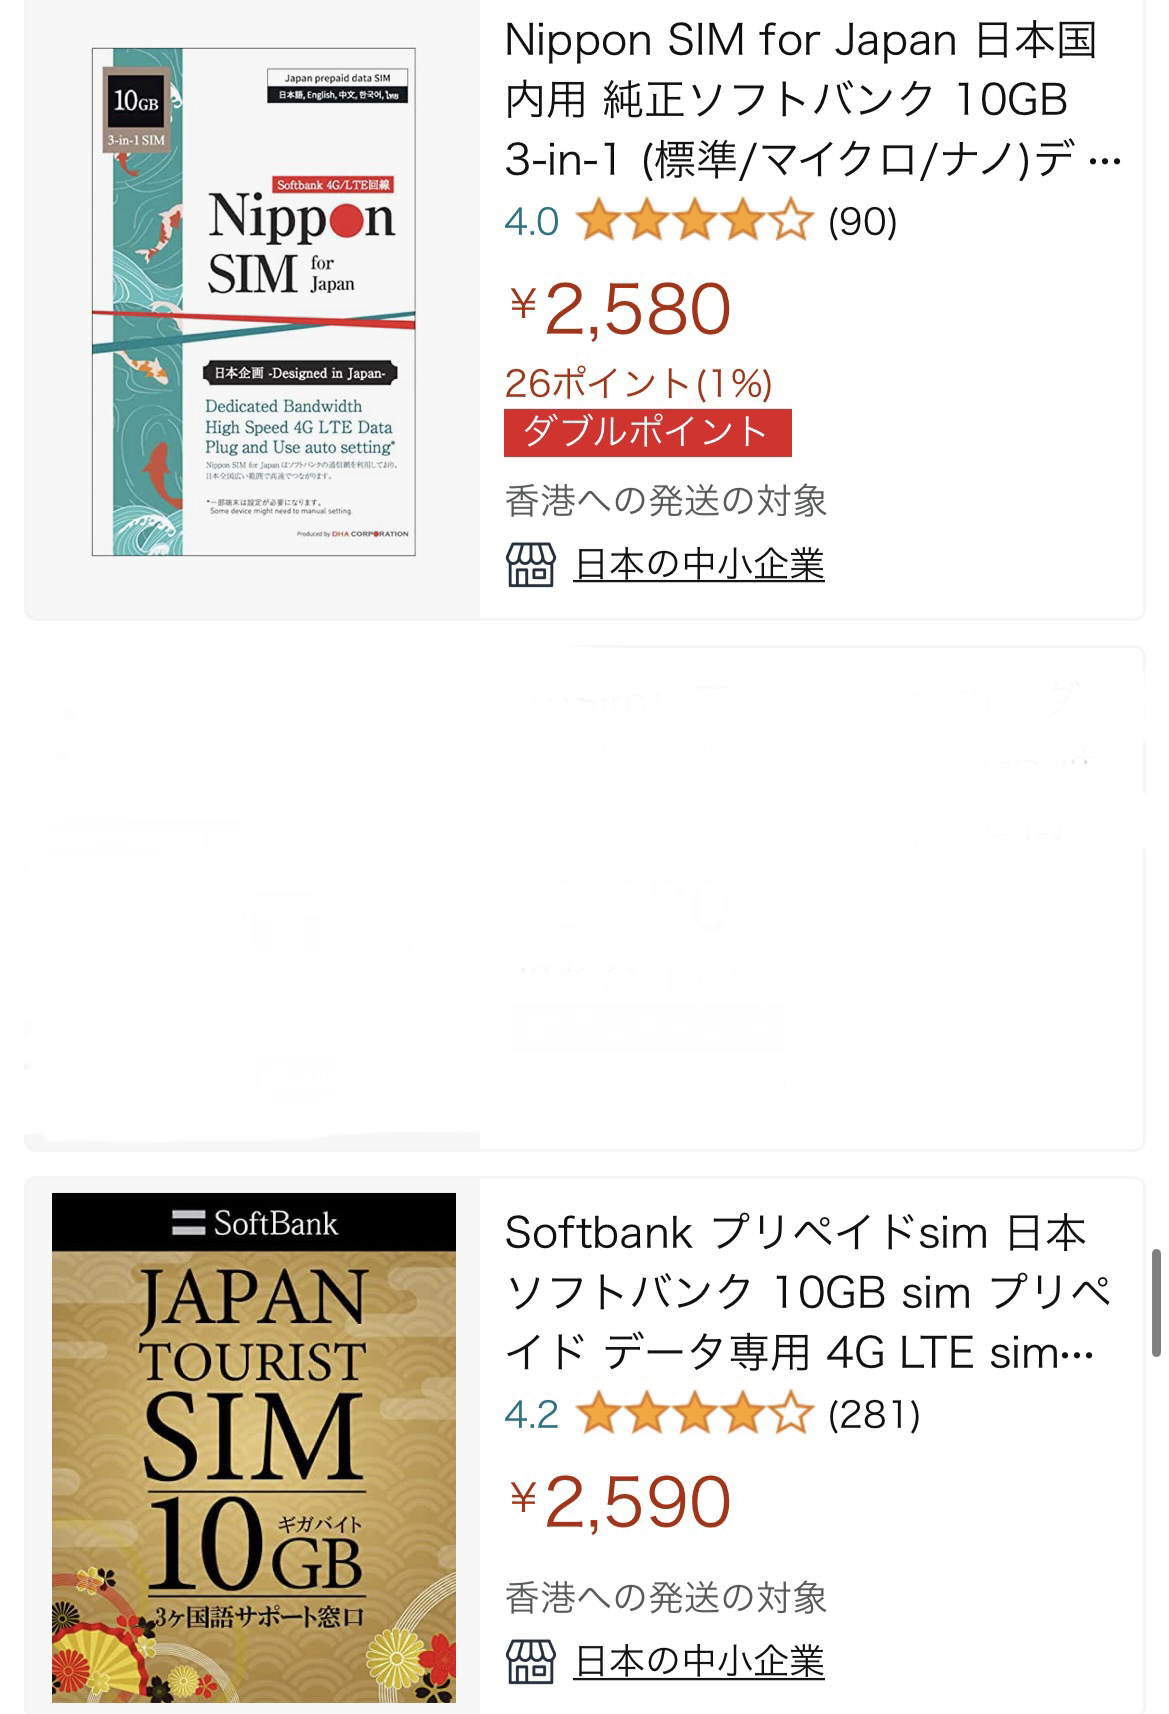Viewport: 1169px width, 1714px height.
Task: View the 4.0 star rating of Nippon SIM
Action: (x=695, y=221)
